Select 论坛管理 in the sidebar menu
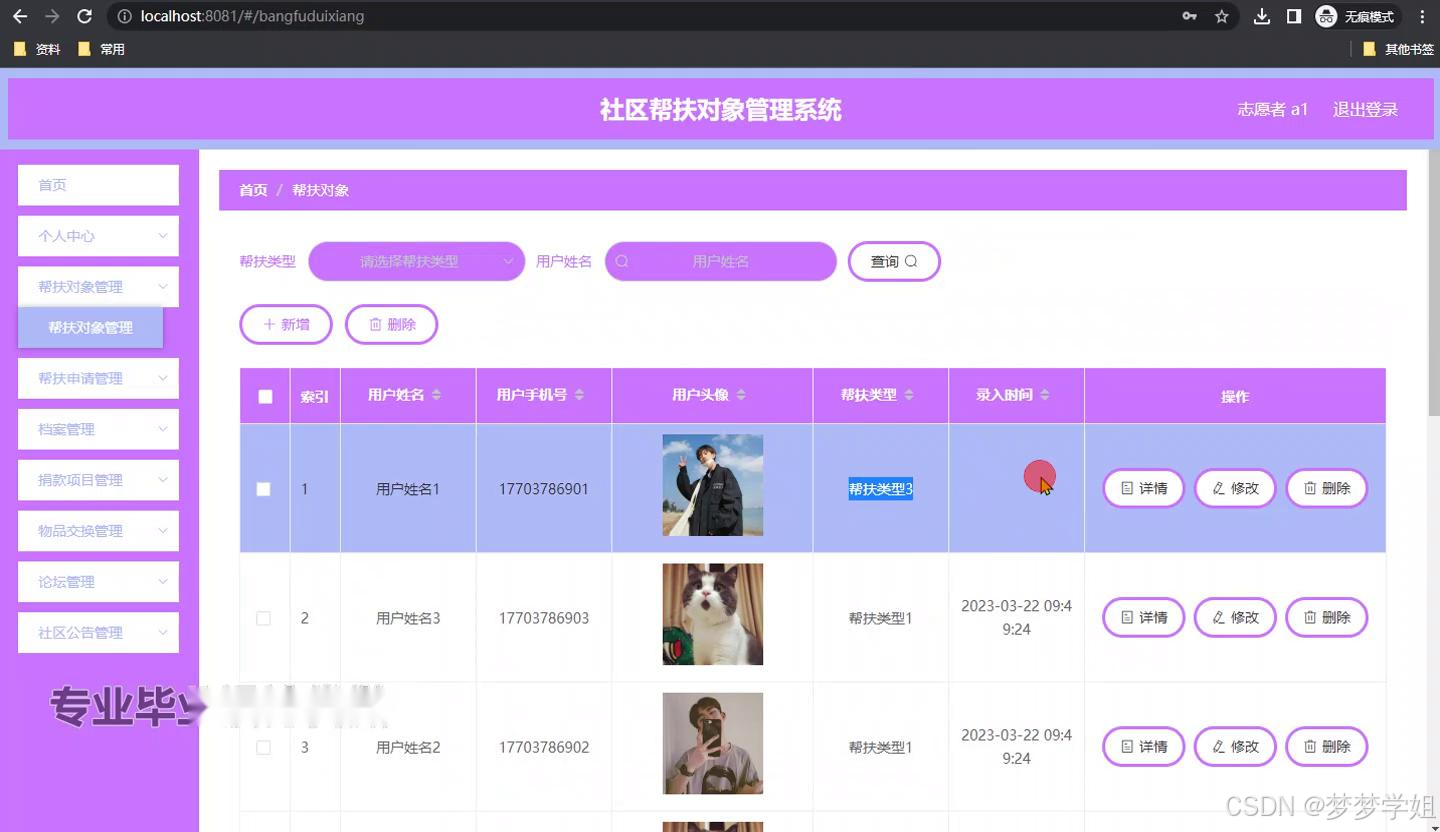Image resolution: width=1440 pixels, height=832 pixels. click(97, 581)
